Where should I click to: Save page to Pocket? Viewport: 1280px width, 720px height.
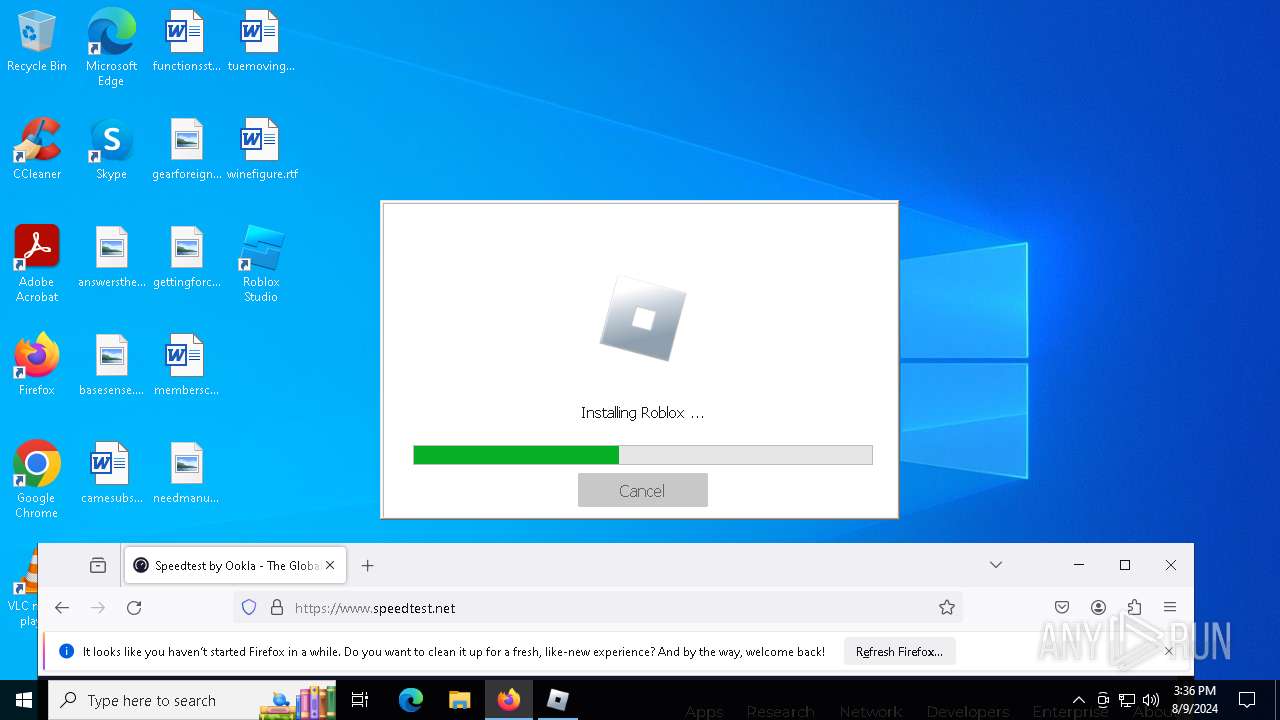click(1062, 607)
